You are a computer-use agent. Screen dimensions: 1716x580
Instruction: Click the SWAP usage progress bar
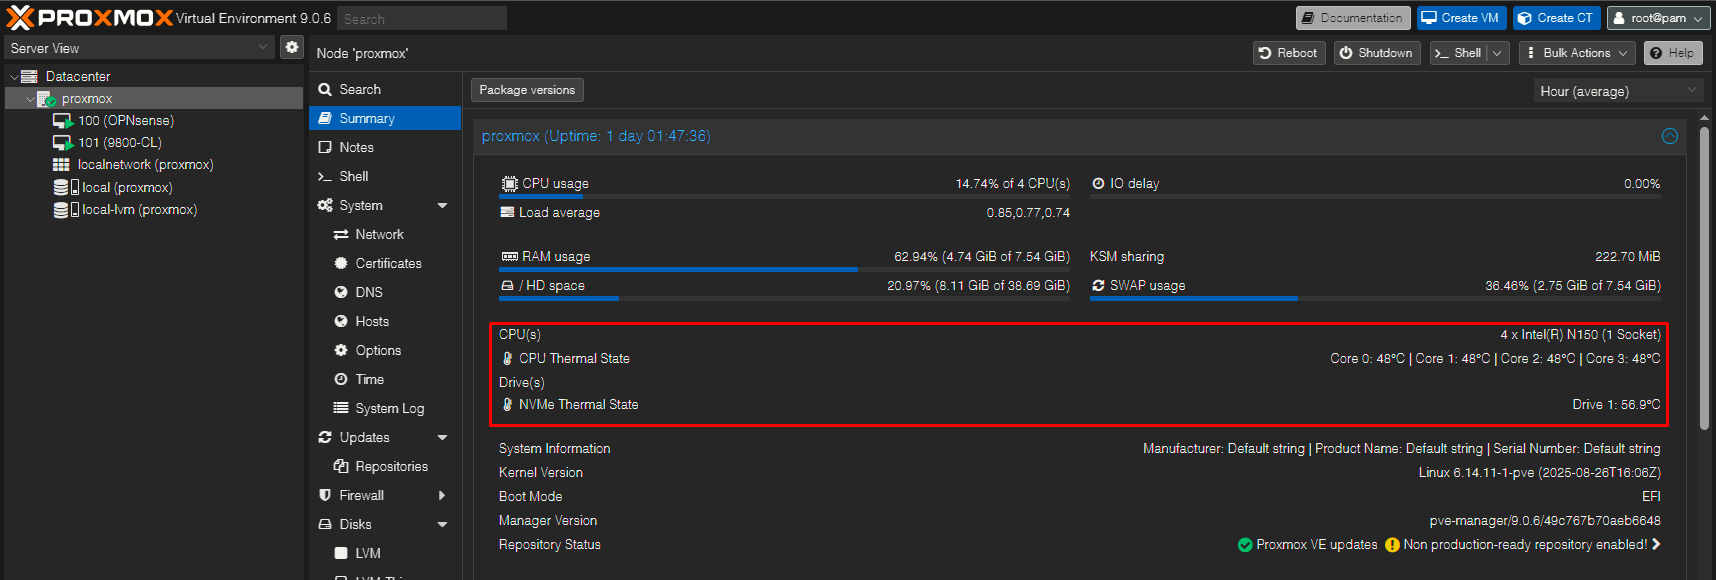(x=1375, y=298)
